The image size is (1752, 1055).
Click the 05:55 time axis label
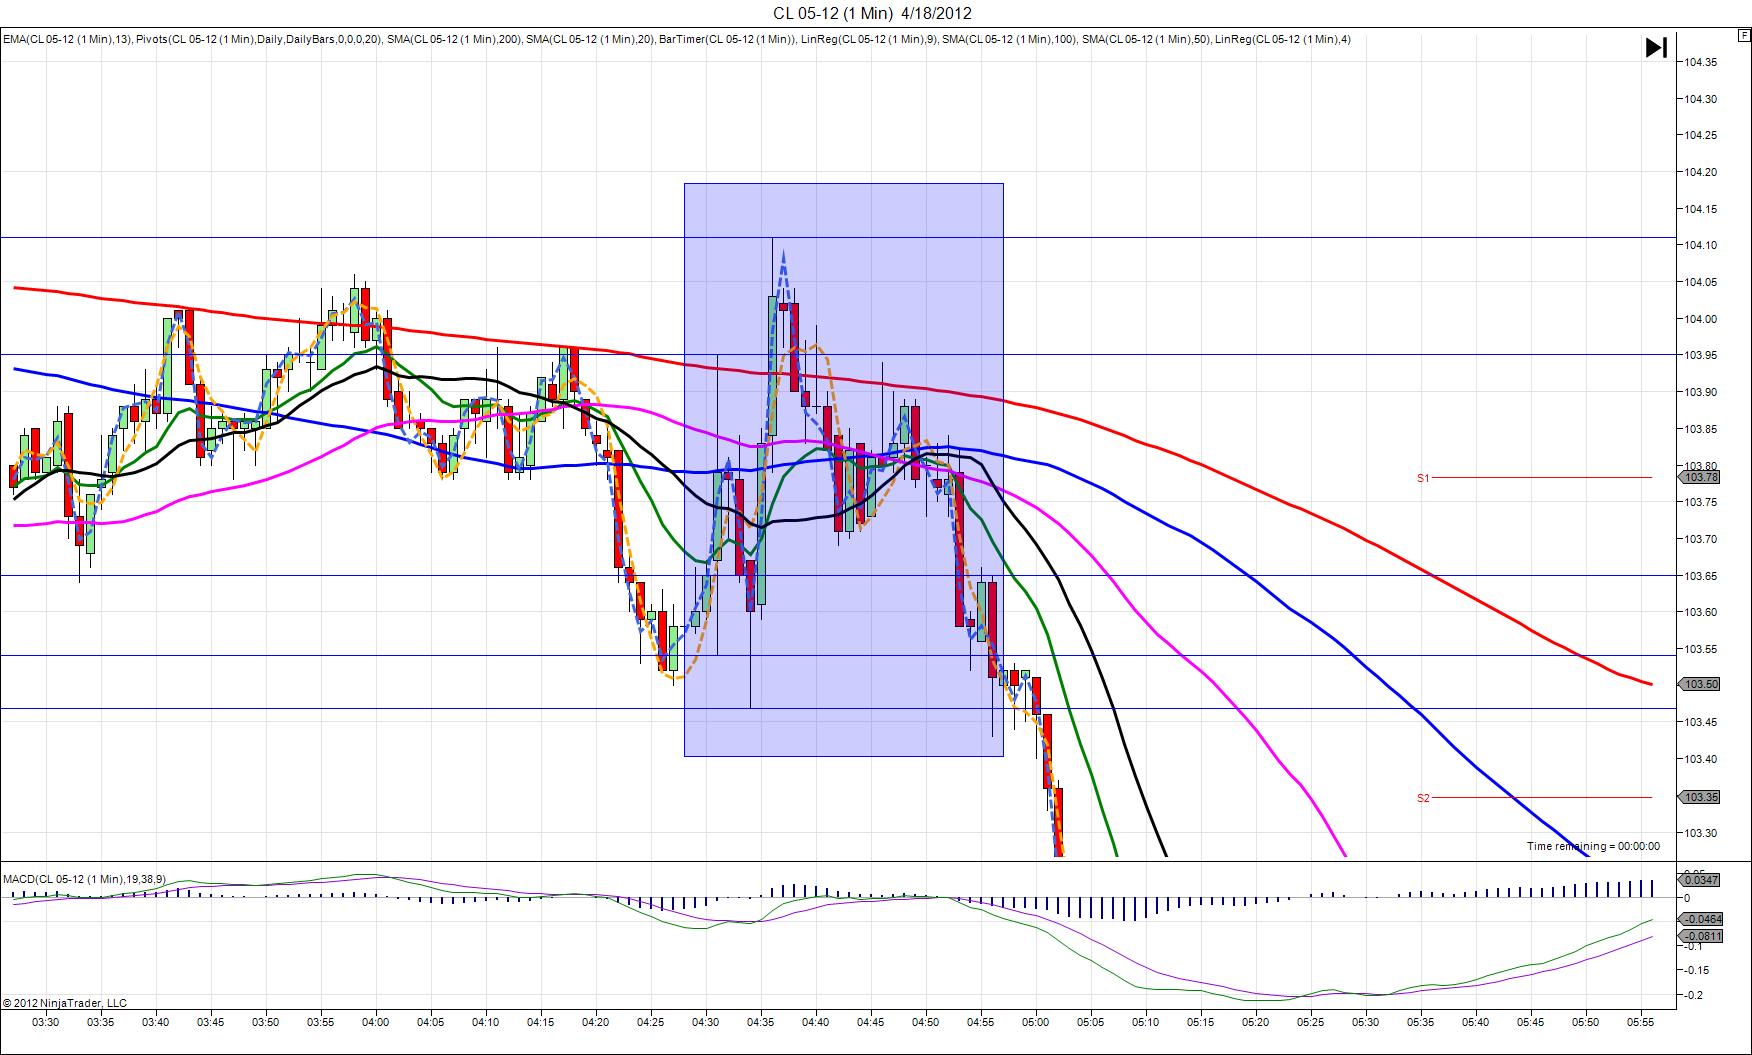tap(1640, 1022)
